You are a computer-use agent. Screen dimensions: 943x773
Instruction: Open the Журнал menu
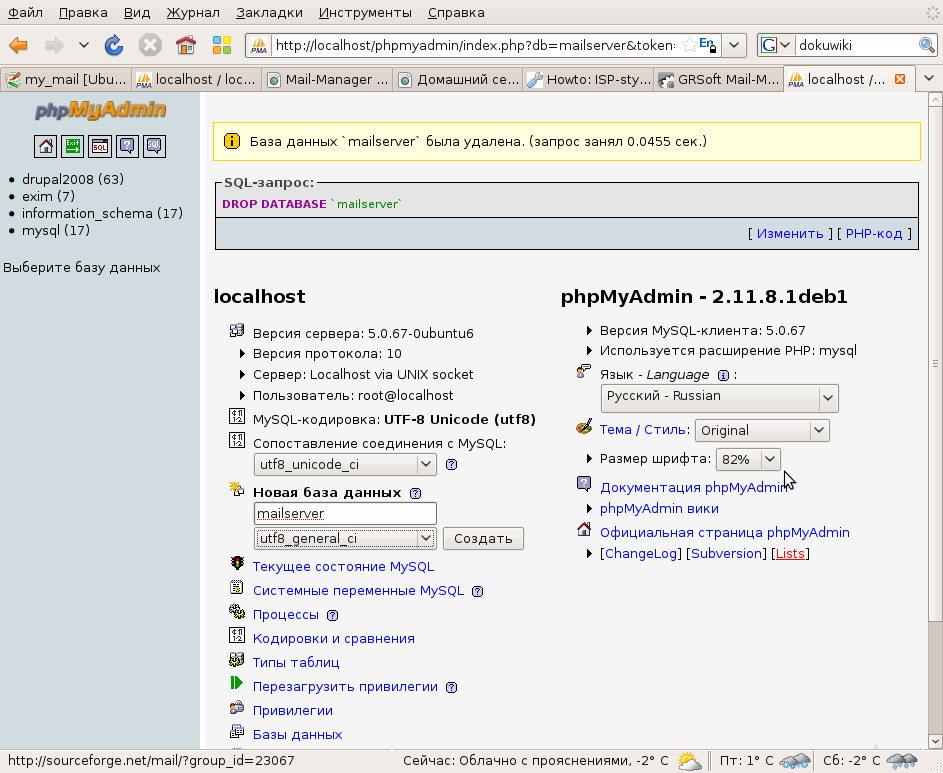pos(192,13)
